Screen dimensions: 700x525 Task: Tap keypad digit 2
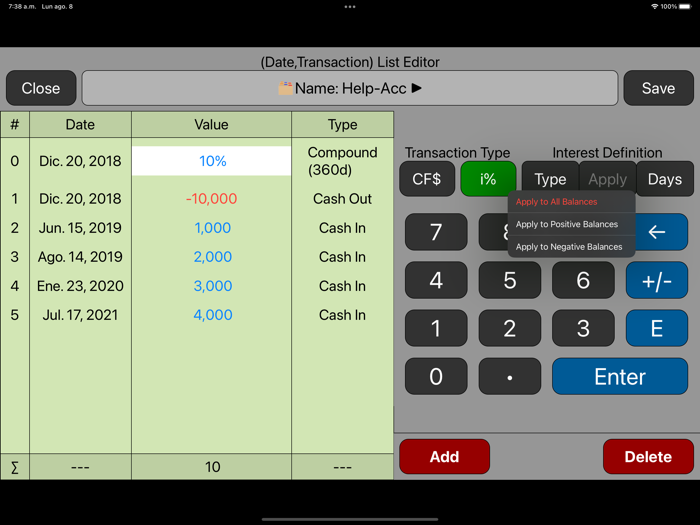[510, 329]
